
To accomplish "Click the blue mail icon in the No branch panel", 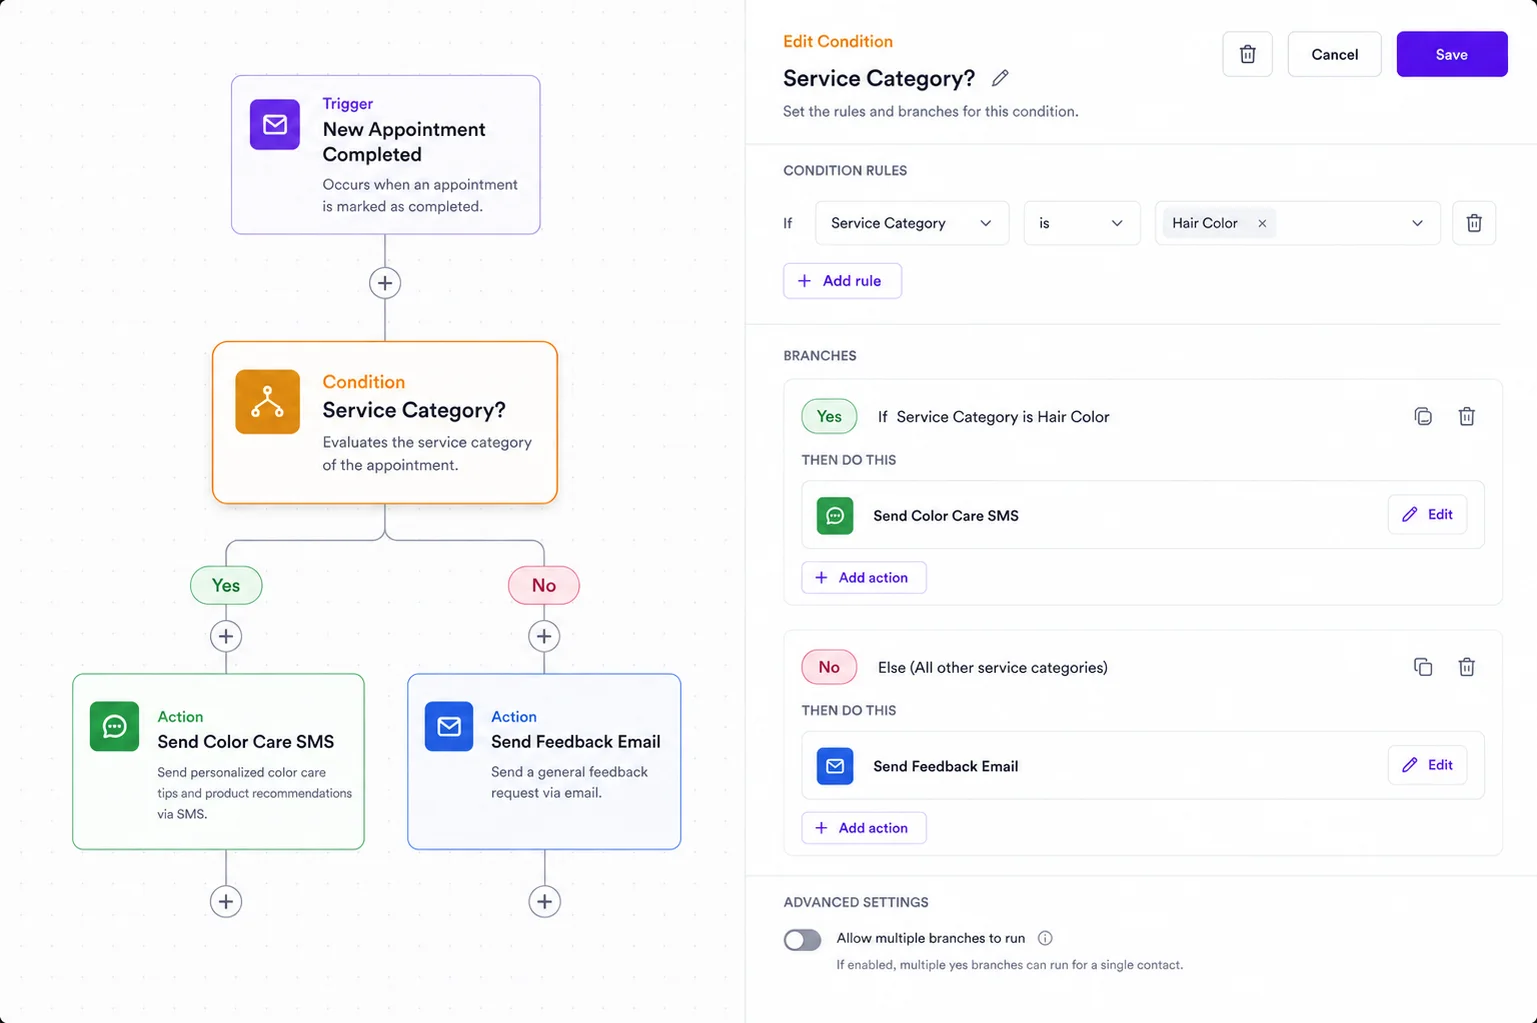I will coord(835,766).
